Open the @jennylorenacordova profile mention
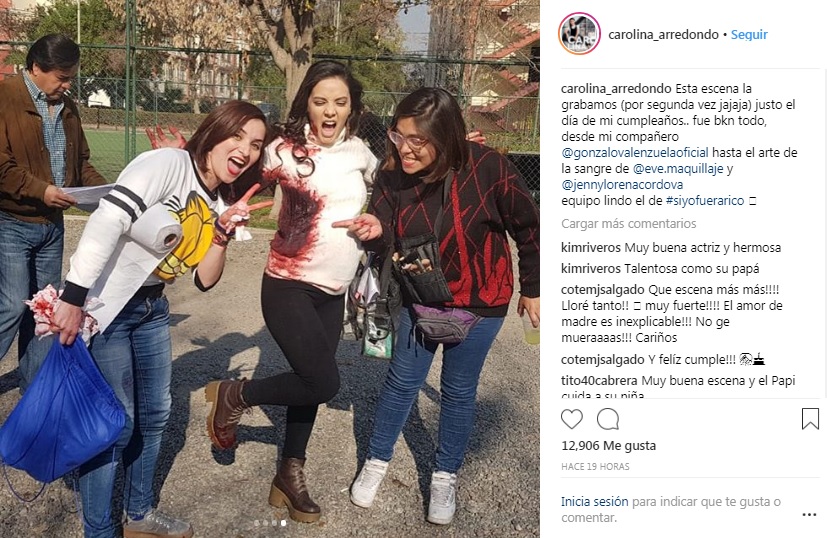This screenshot has height=538, width=827. coord(622,185)
